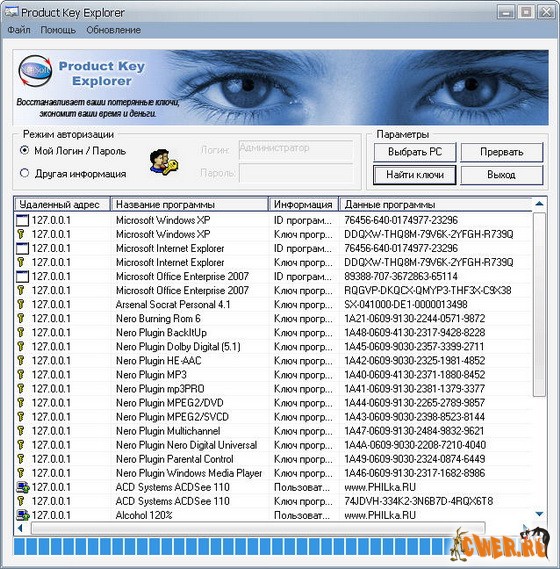
Task: Click key icon of Nero Windows Media Player row
Action: pos(21,473)
